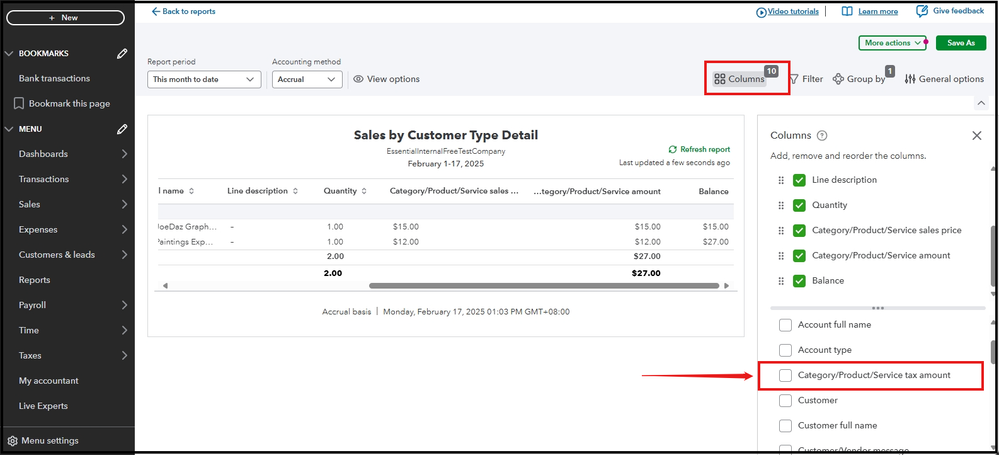The image size is (999, 455).
Task: Click the green Save As button
Action: [x=960, y=43]
